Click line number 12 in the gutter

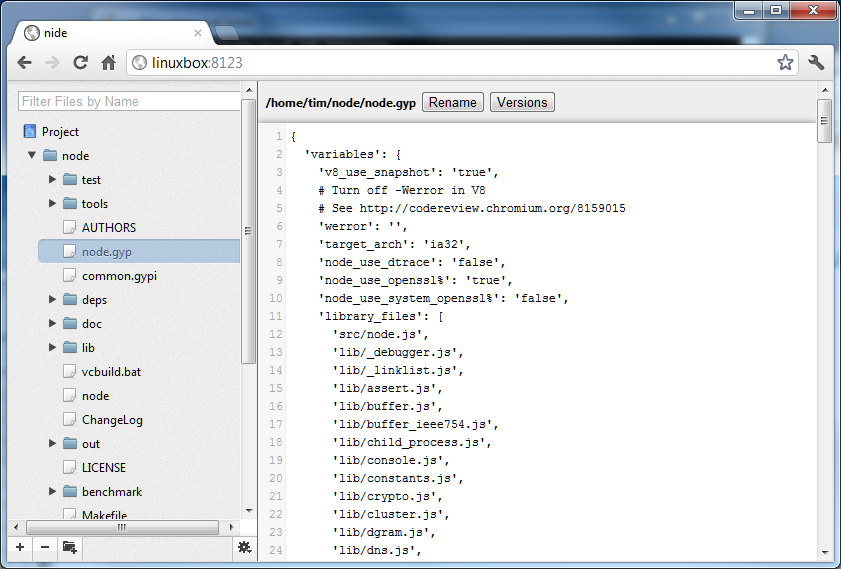click(x=276, y=334)
